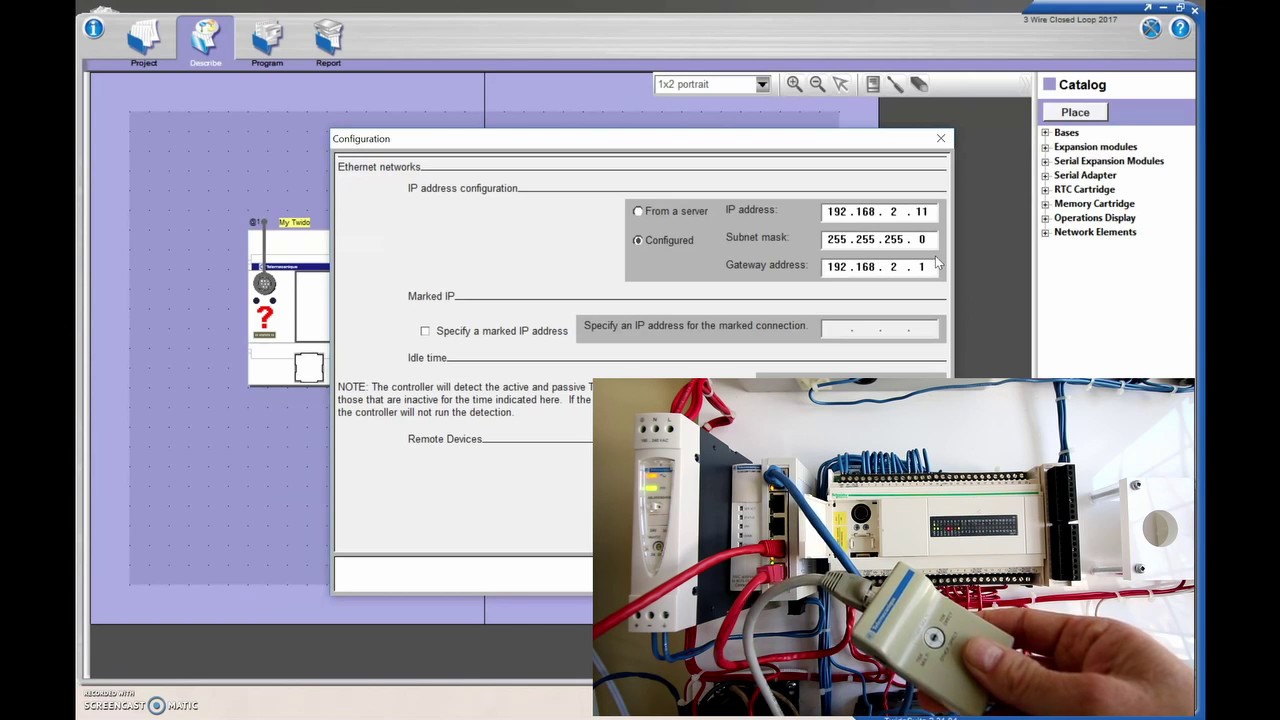Click the blue info icon at top left
Image resolution: width=1280 pixels, height=720 pixels.
[94, 28]
